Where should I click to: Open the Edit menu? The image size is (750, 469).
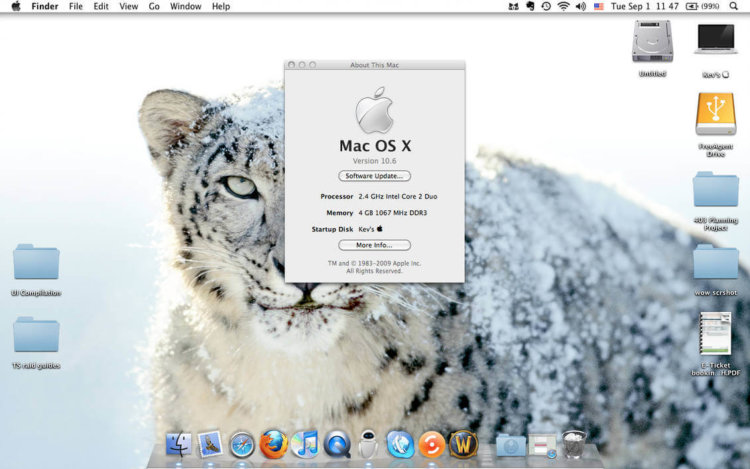tap(101, 6)
